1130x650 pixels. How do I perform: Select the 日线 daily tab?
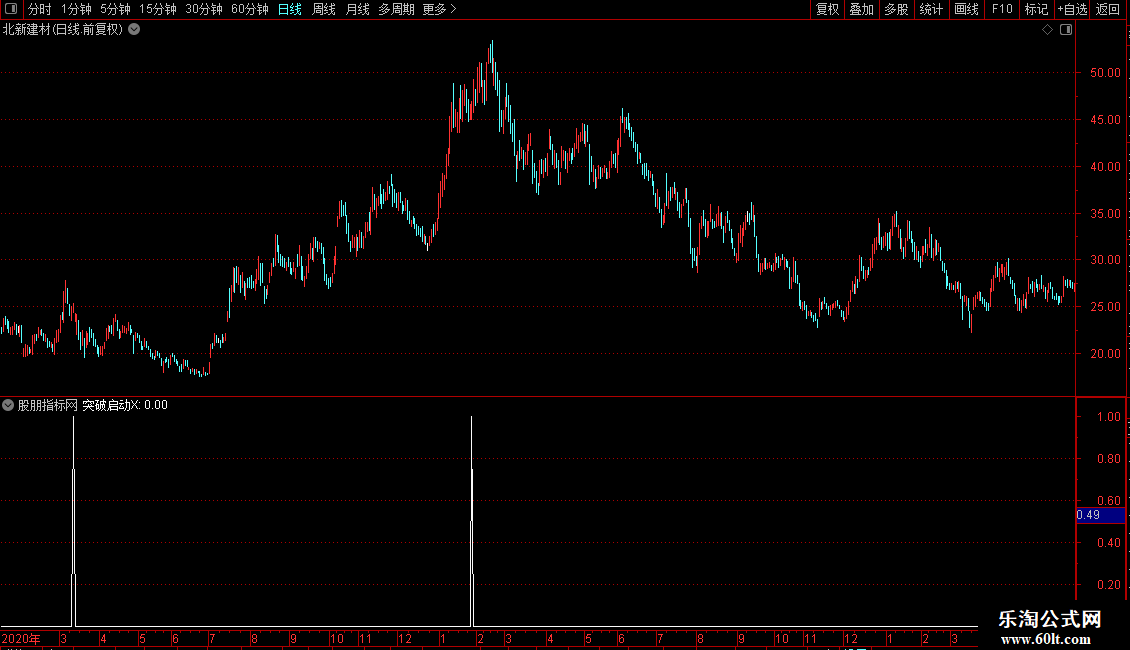point(290,9)
